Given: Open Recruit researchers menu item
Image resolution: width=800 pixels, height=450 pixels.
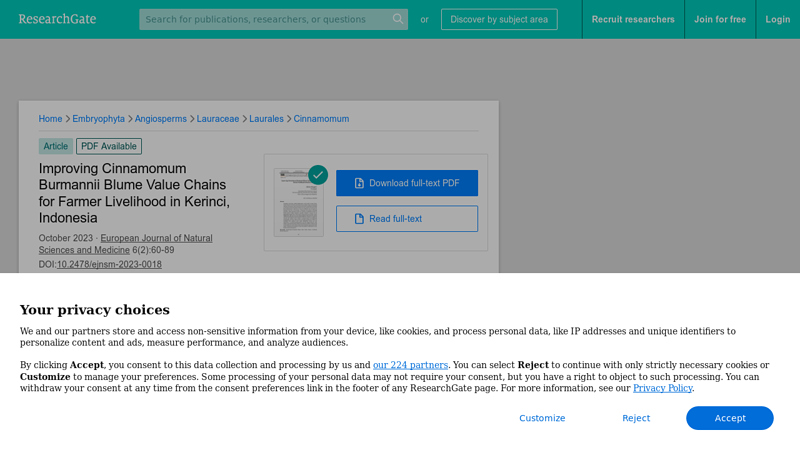Looking at the screenshot, I should (633, 19).
